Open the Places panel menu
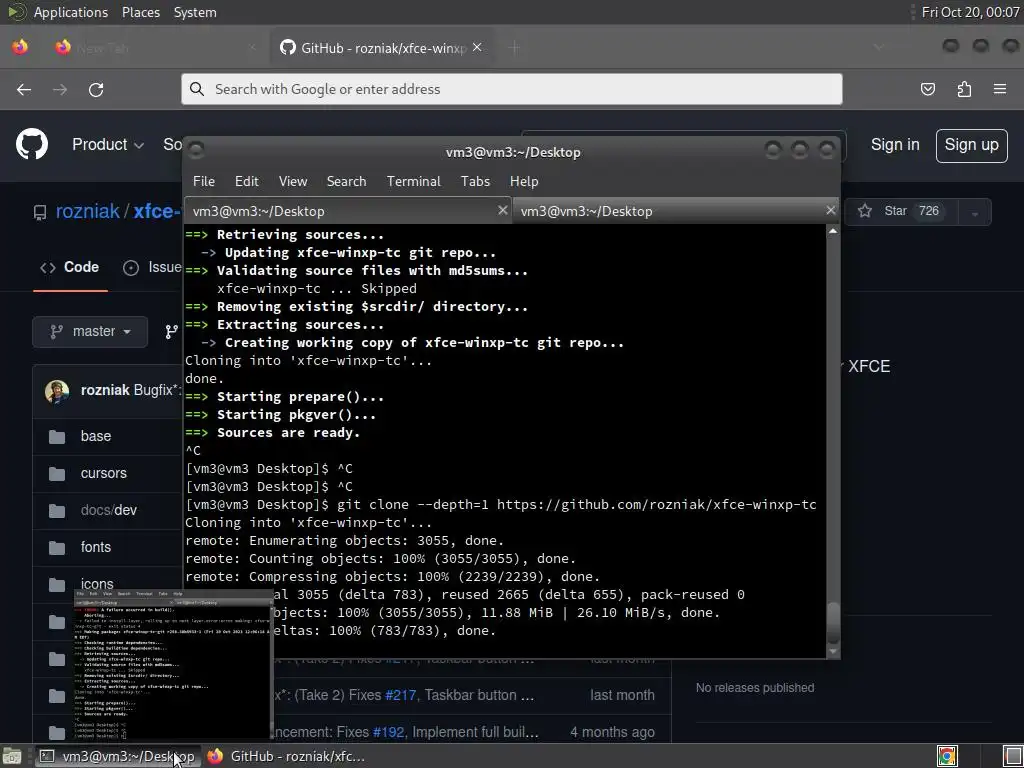This screenshot has width=1024, height=768. [140, 12]
